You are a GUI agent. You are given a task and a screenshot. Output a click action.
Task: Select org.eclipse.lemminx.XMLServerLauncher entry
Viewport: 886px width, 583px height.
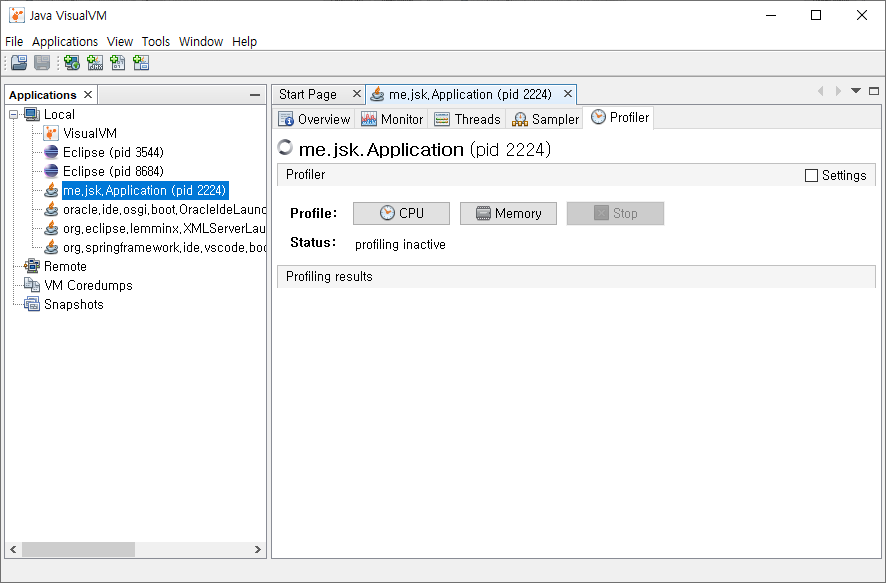click(164, 229)
